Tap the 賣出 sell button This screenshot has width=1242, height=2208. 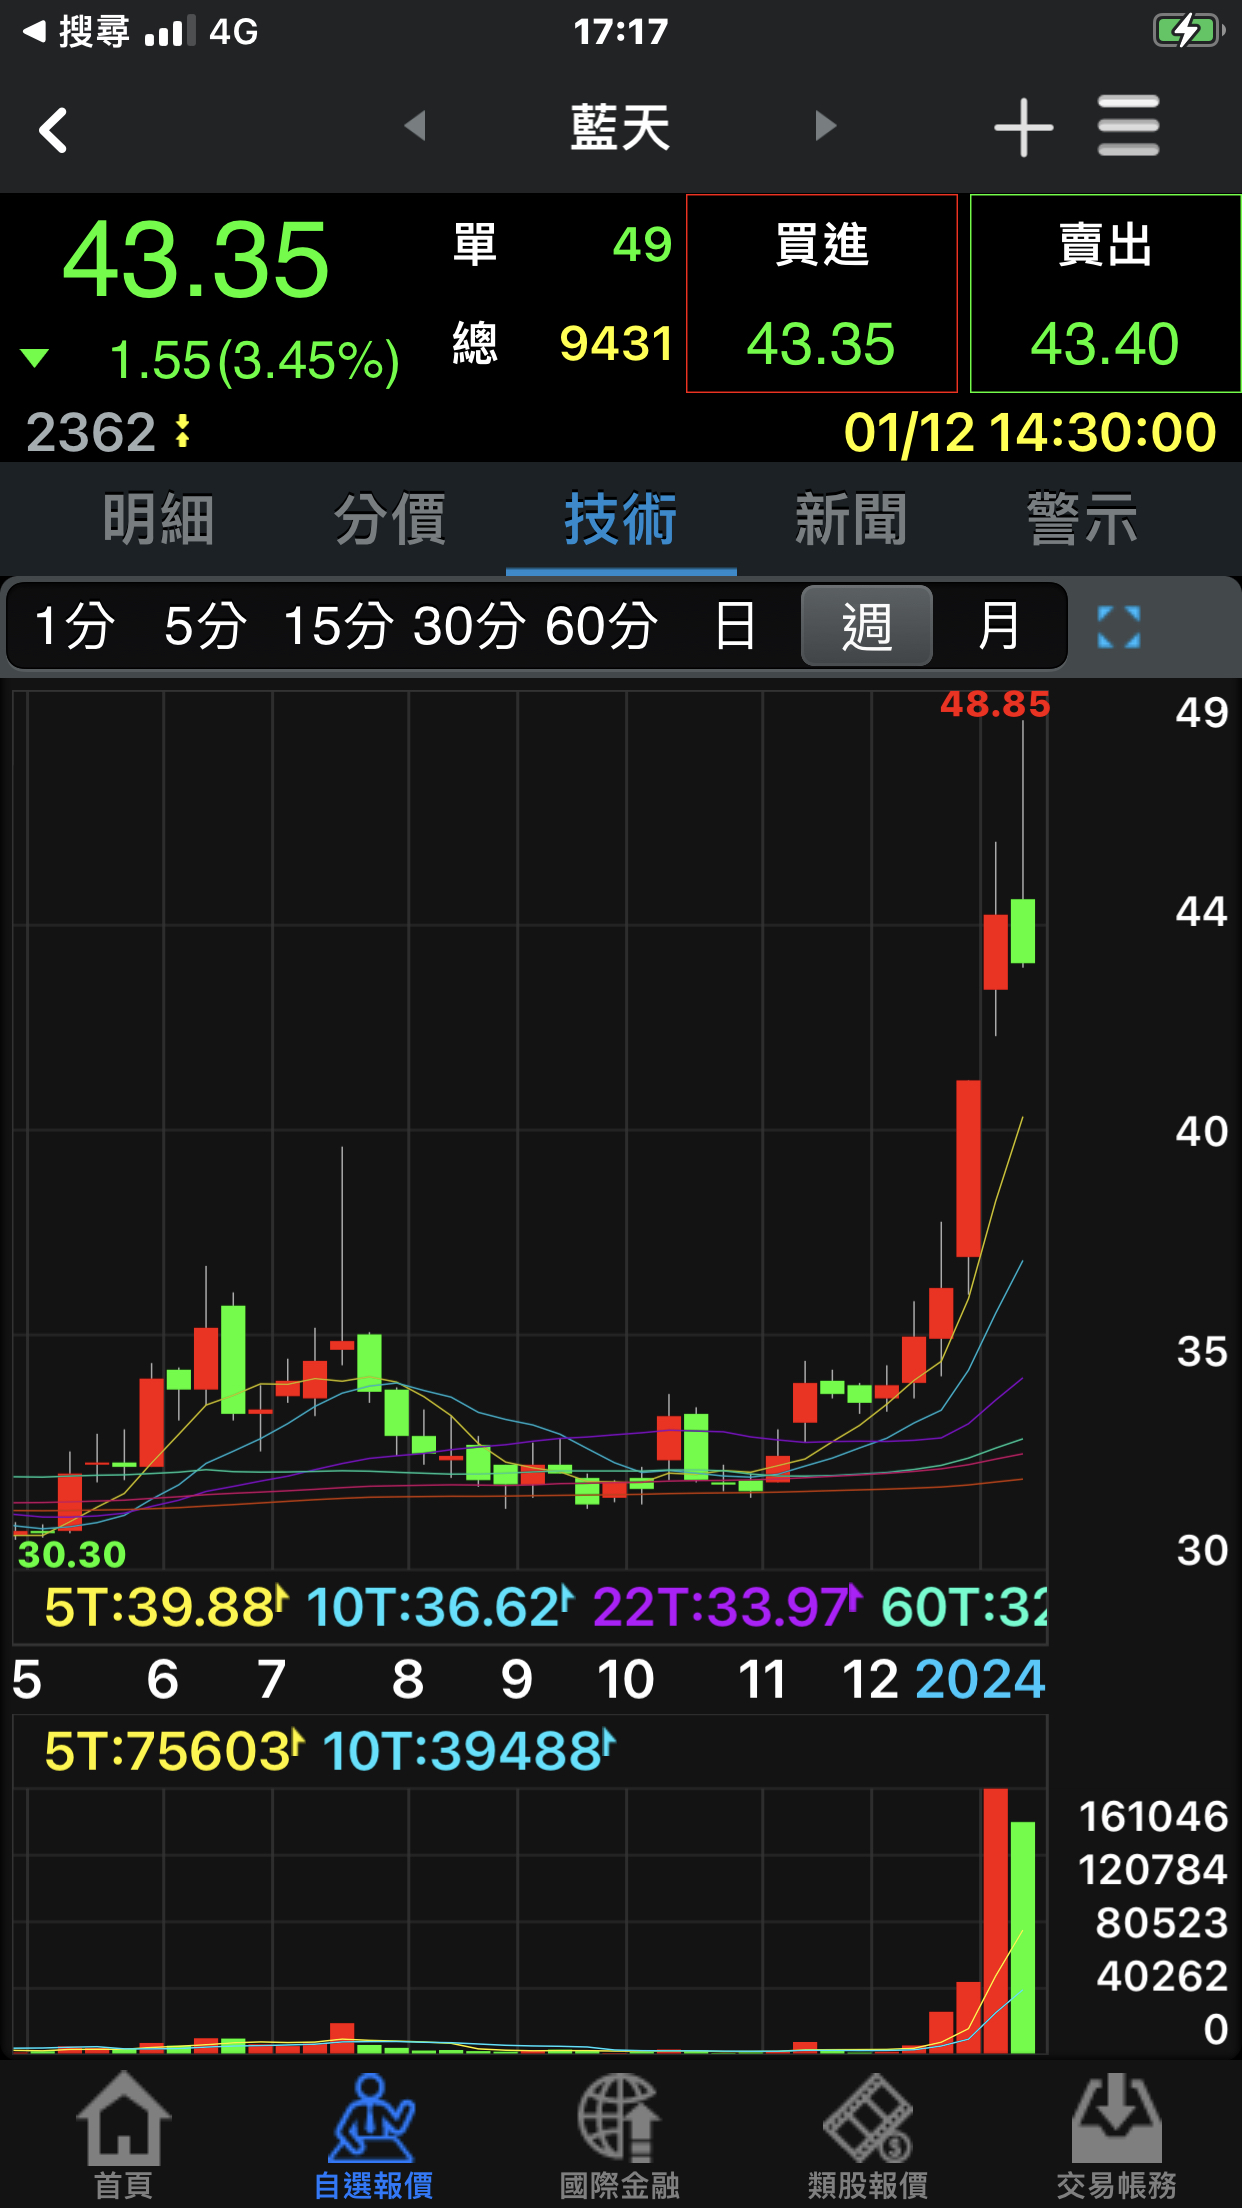pyautogui.click(x=1105, y=294)
